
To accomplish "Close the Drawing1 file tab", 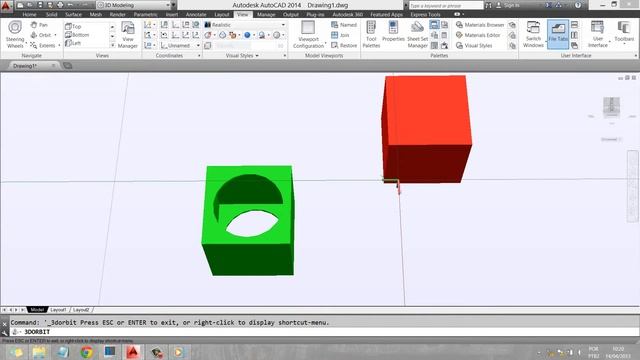I will click(x=53, y=65).
